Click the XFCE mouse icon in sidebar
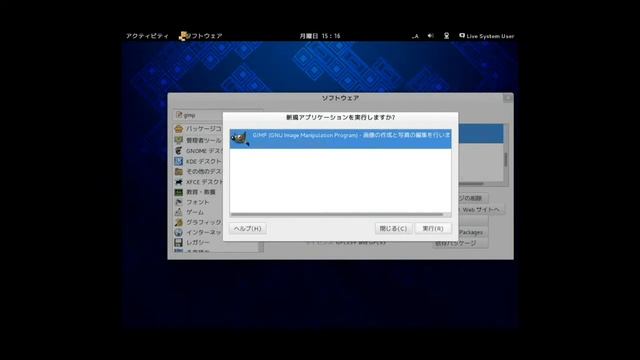Image resolution: width=640 pixels, height=360 pixels. pyautogui.click(x=178, y=182)
